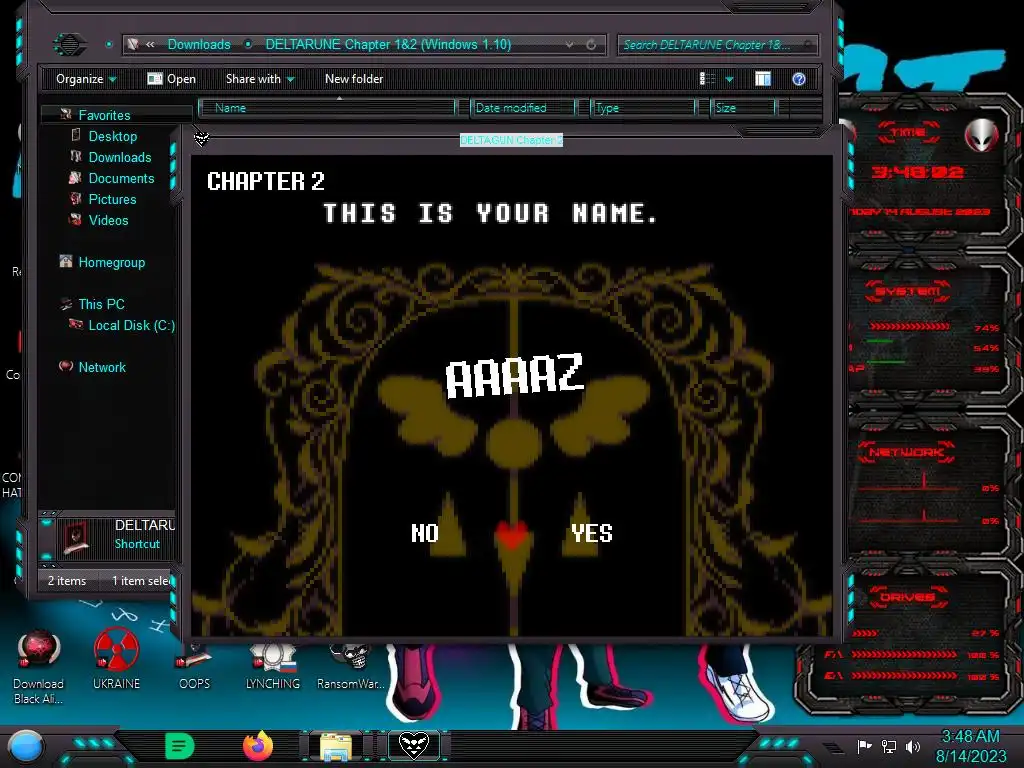The width and height of the screenshot is (1024, 768).
Task: Click the '2 items' status bar text
Action: [67, 581]
